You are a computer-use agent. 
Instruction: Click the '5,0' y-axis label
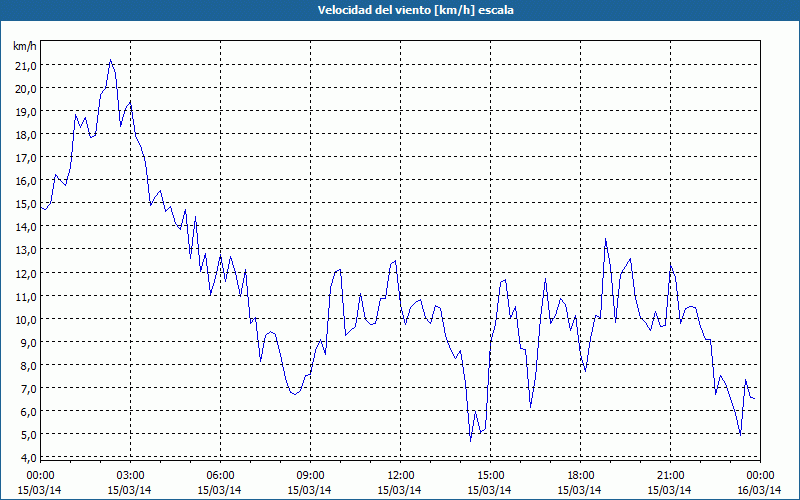(29, 435)
